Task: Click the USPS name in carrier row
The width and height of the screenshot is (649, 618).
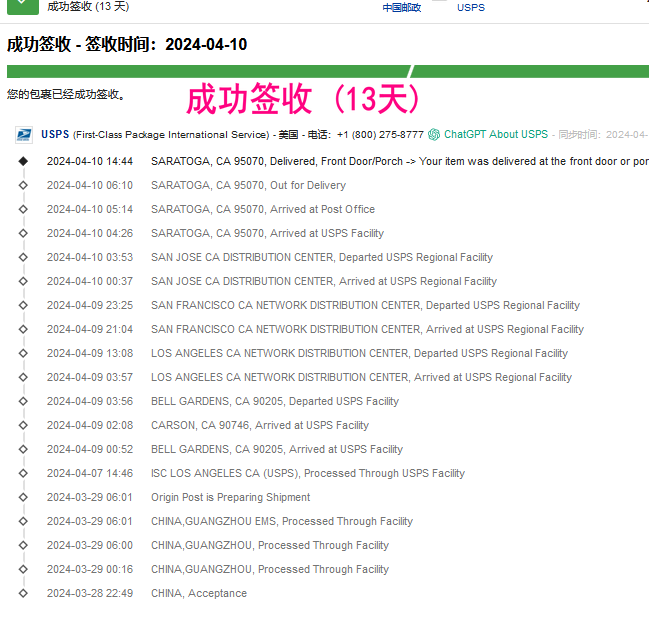Action: tap(55, 135)
